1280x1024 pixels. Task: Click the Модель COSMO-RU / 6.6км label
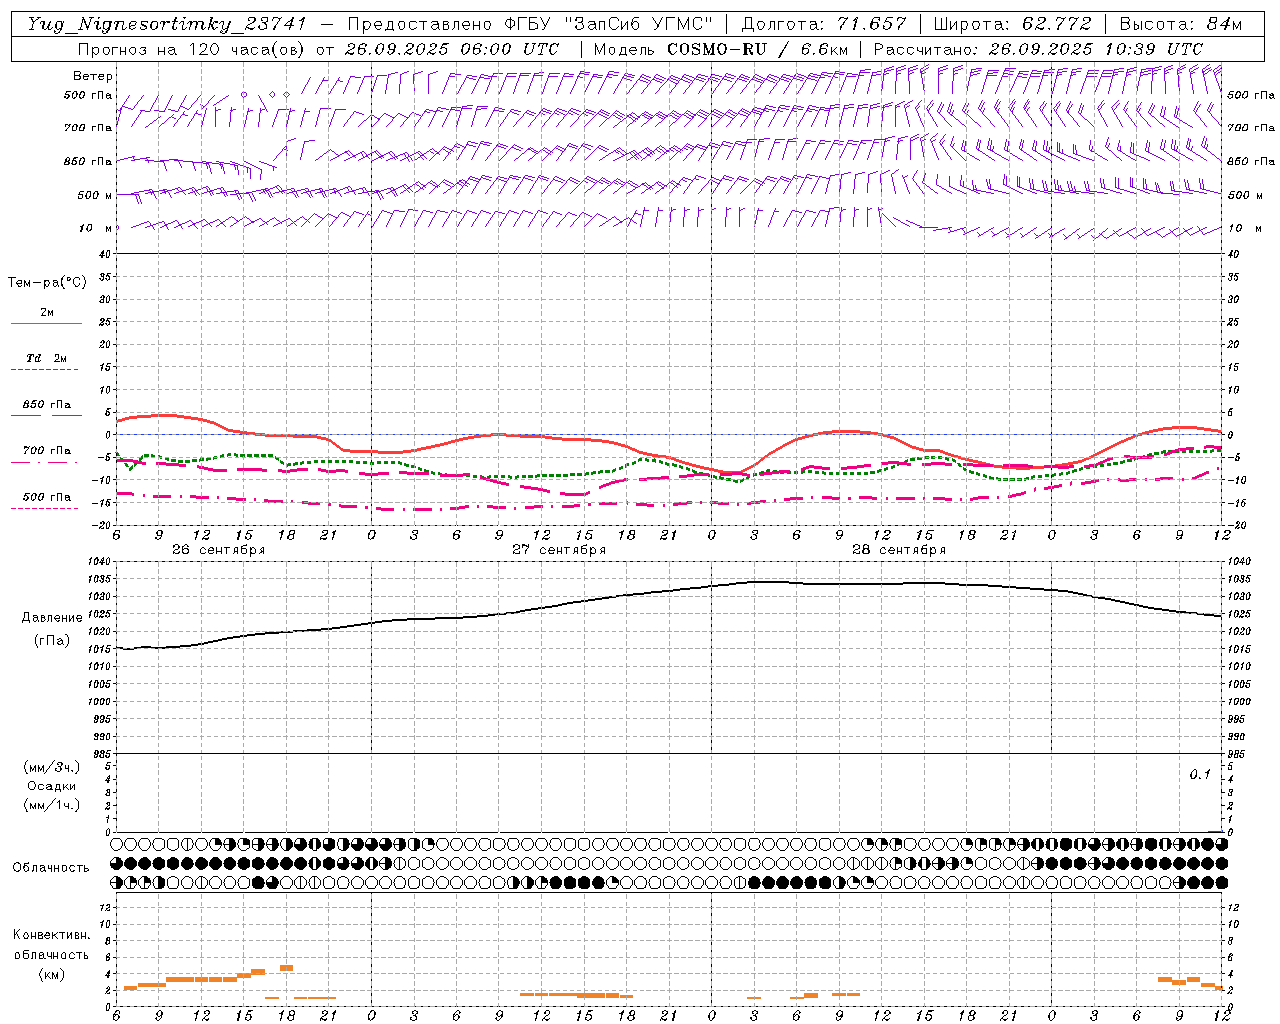tap(720, 48)
